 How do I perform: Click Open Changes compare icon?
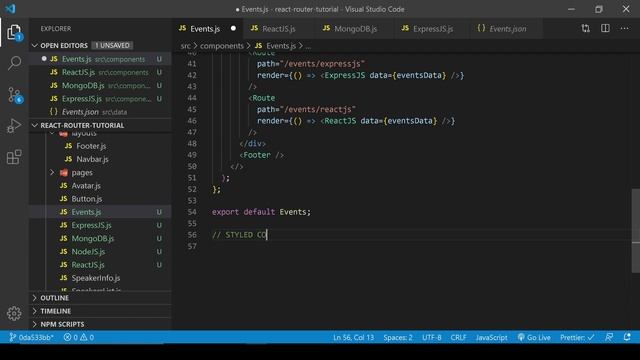click(585, 29)
